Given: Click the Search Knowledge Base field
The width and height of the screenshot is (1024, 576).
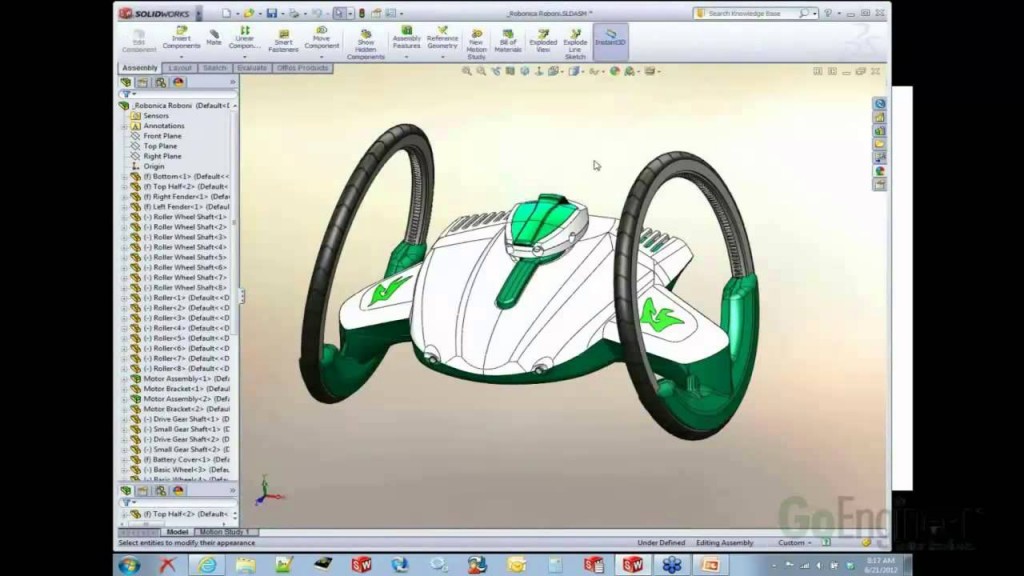Looking at the screenshot, I should 752,13.
